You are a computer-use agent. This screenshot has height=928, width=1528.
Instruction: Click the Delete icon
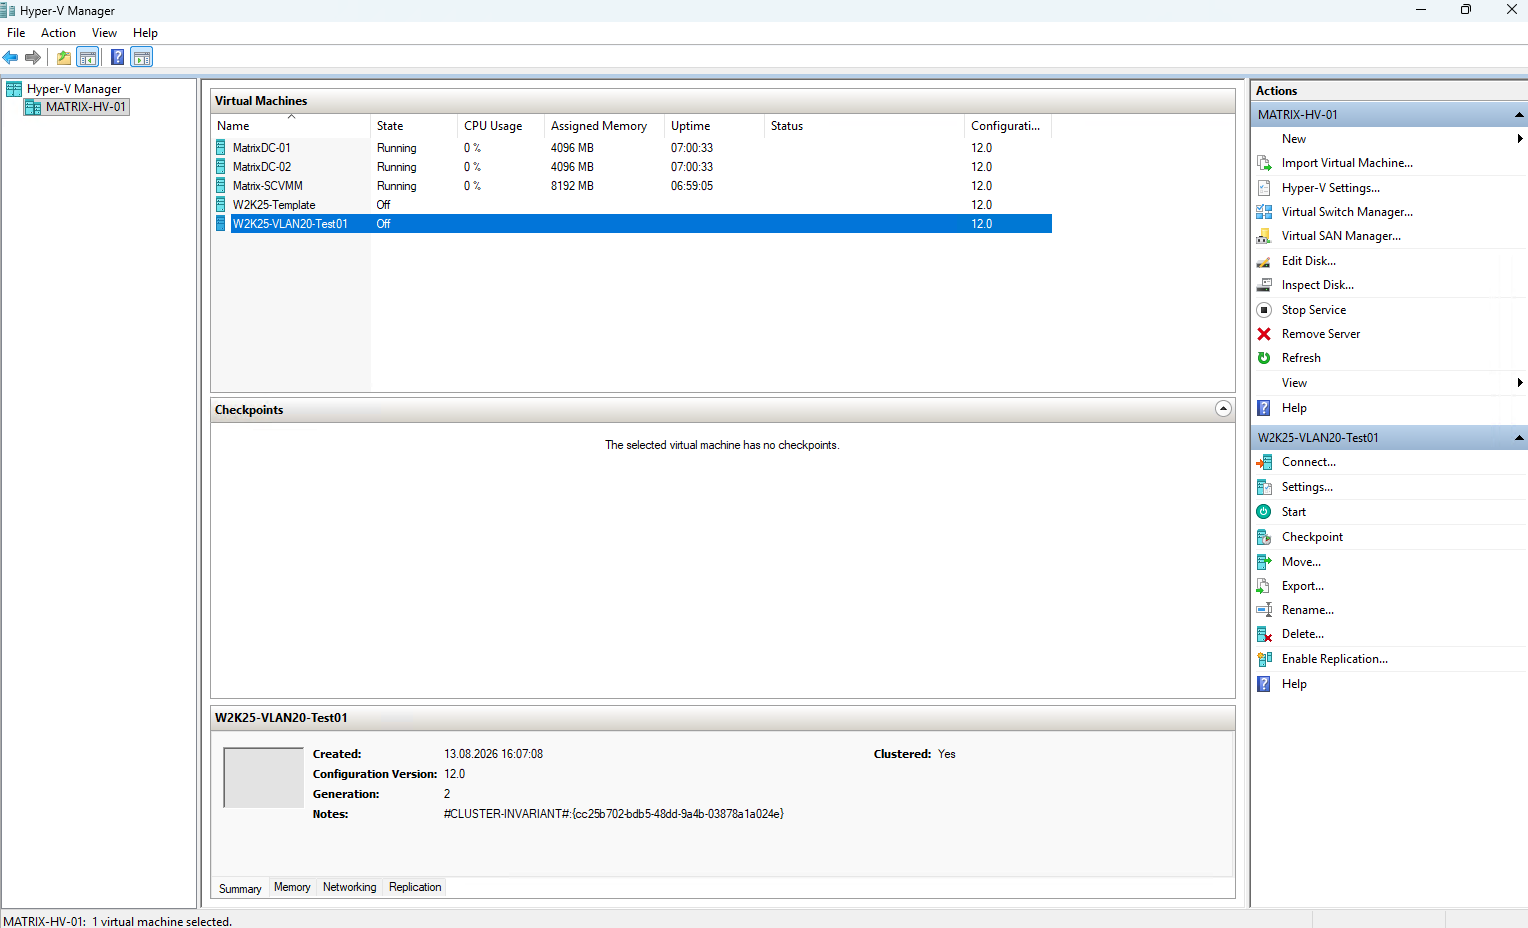click(x=1264, y=634)
